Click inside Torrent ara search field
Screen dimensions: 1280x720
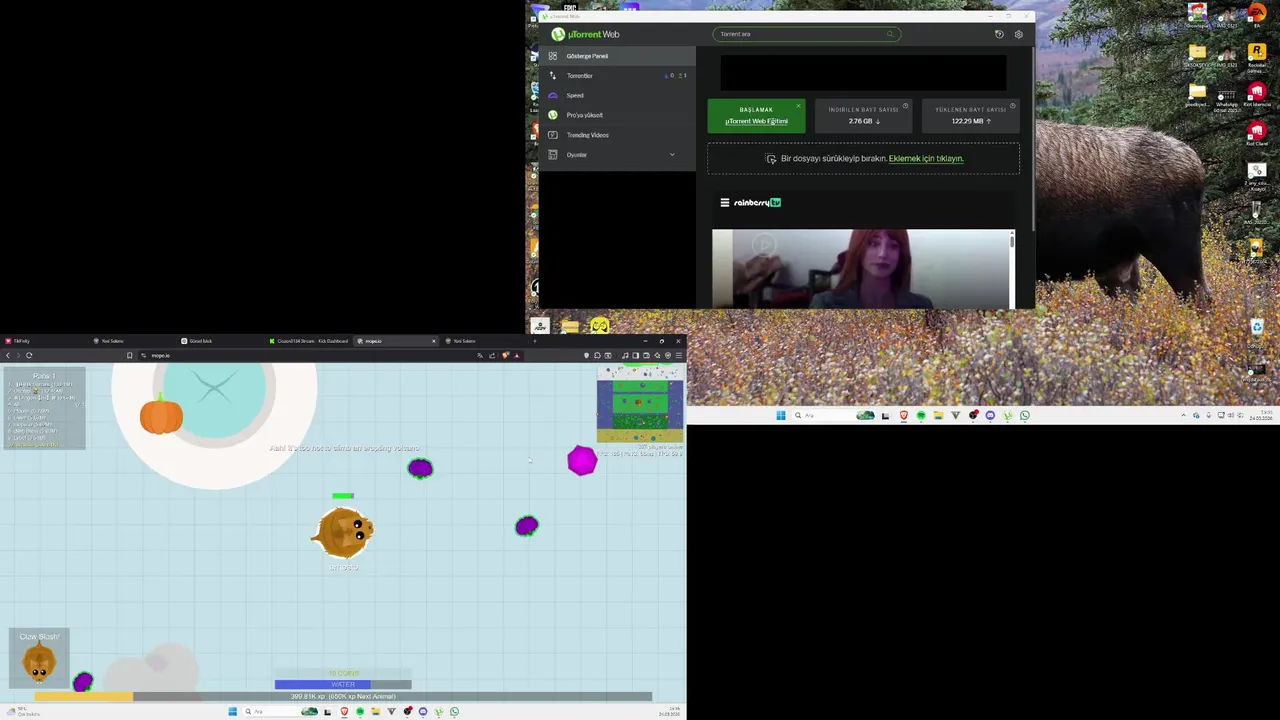click(806, 34)
